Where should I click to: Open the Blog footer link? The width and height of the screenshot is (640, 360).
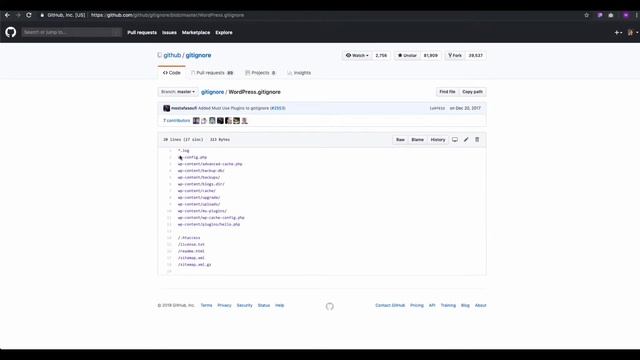click(x=465, y=305)
